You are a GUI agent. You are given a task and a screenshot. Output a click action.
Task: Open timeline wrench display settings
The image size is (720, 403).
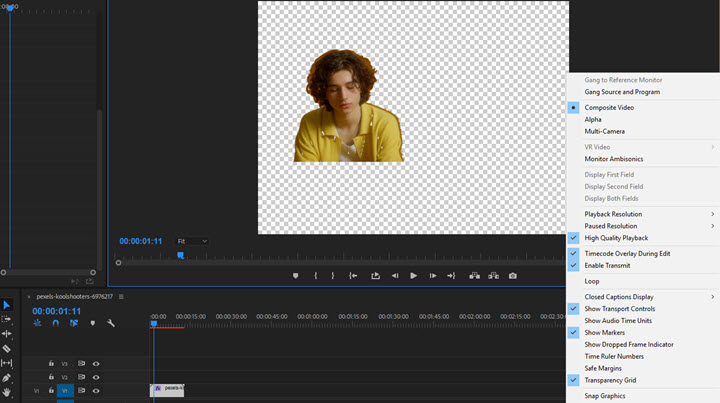tap(111, 323)
